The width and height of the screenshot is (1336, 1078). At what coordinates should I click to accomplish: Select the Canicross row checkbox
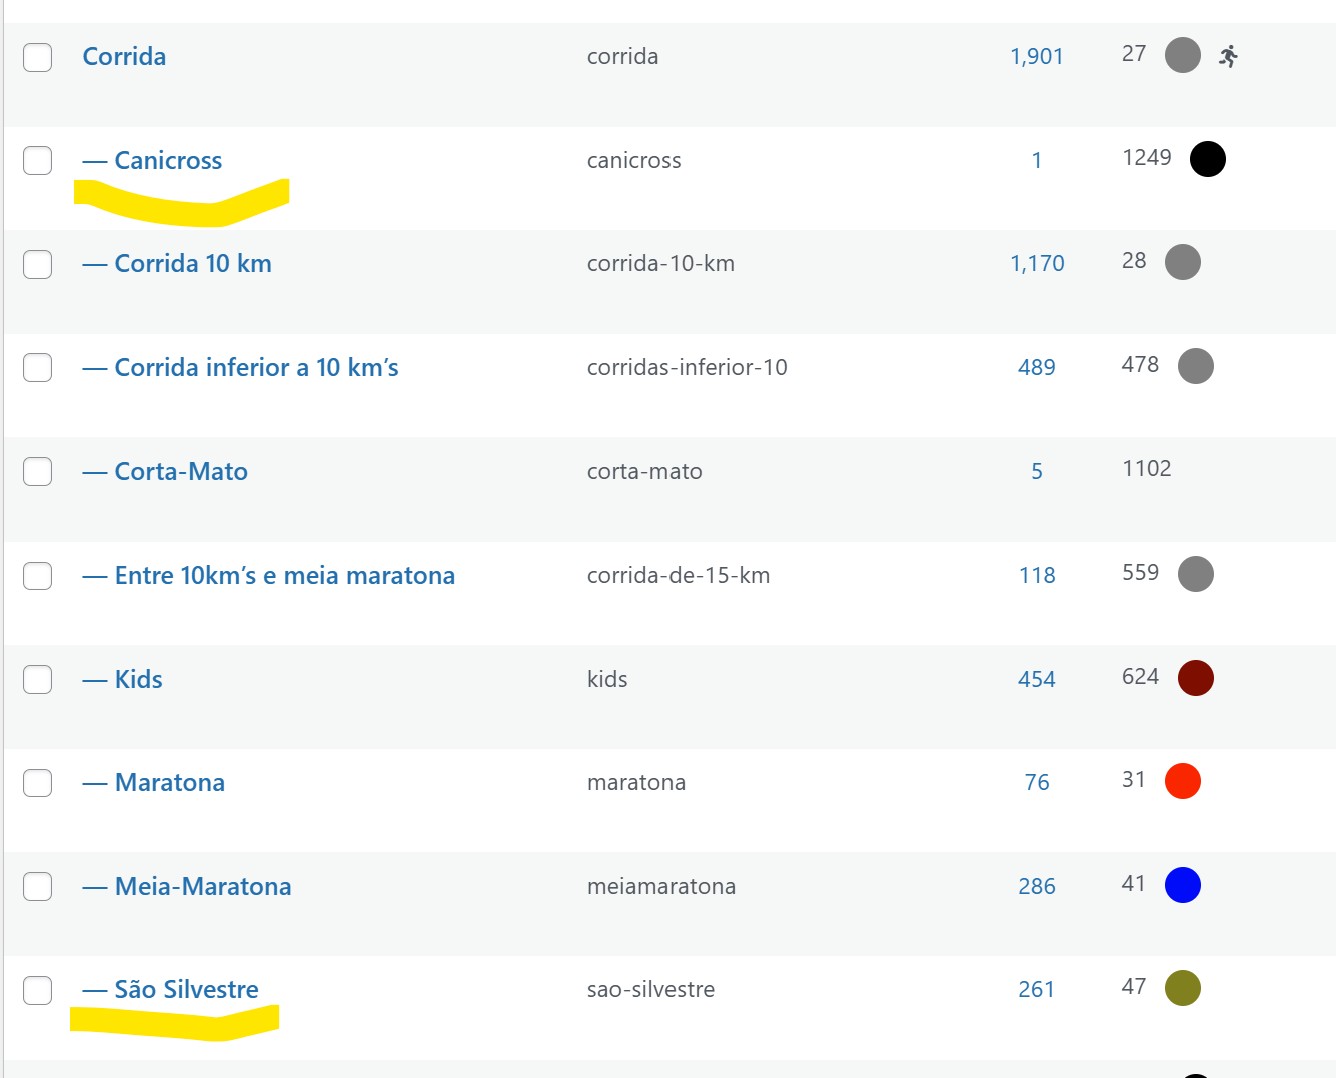pyautogui.click(x=38, y=160)
